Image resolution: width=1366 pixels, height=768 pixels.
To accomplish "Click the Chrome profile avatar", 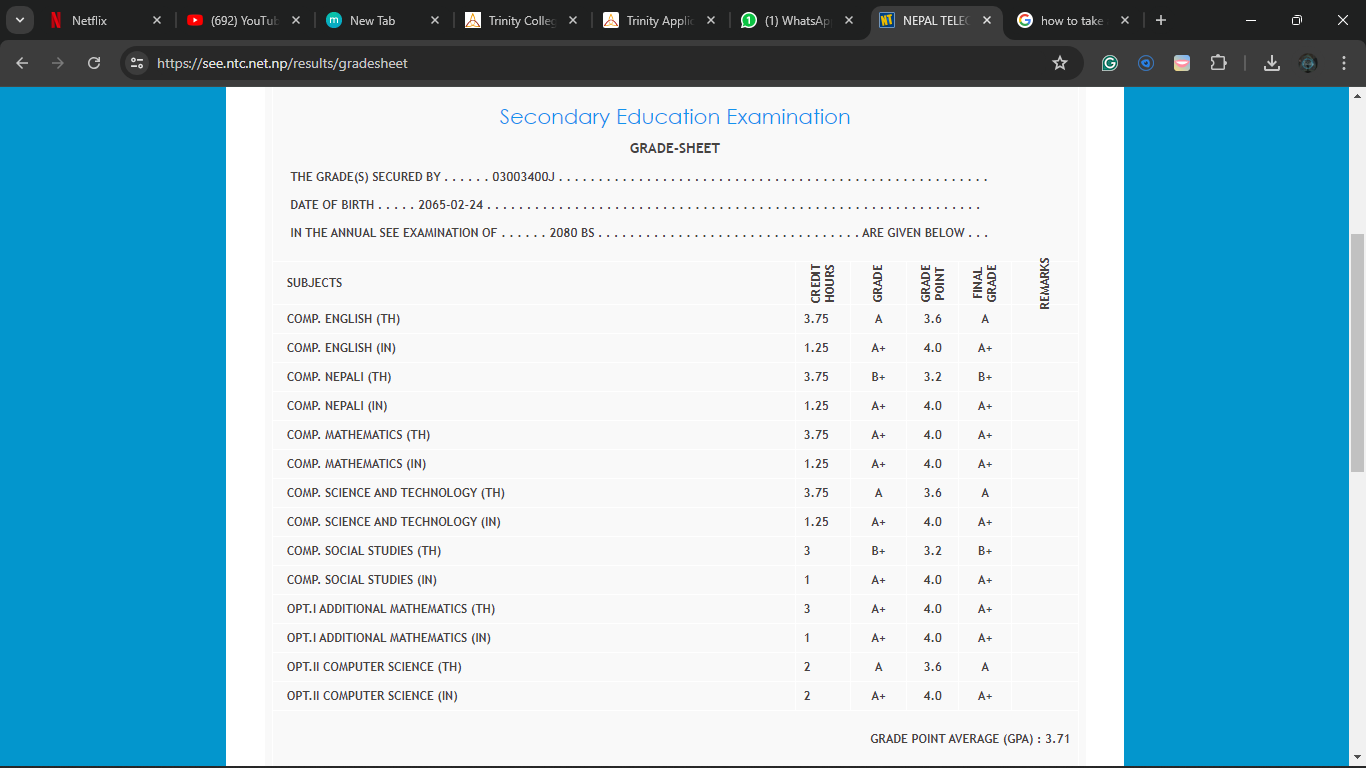I will click(x=1308, y=63).
